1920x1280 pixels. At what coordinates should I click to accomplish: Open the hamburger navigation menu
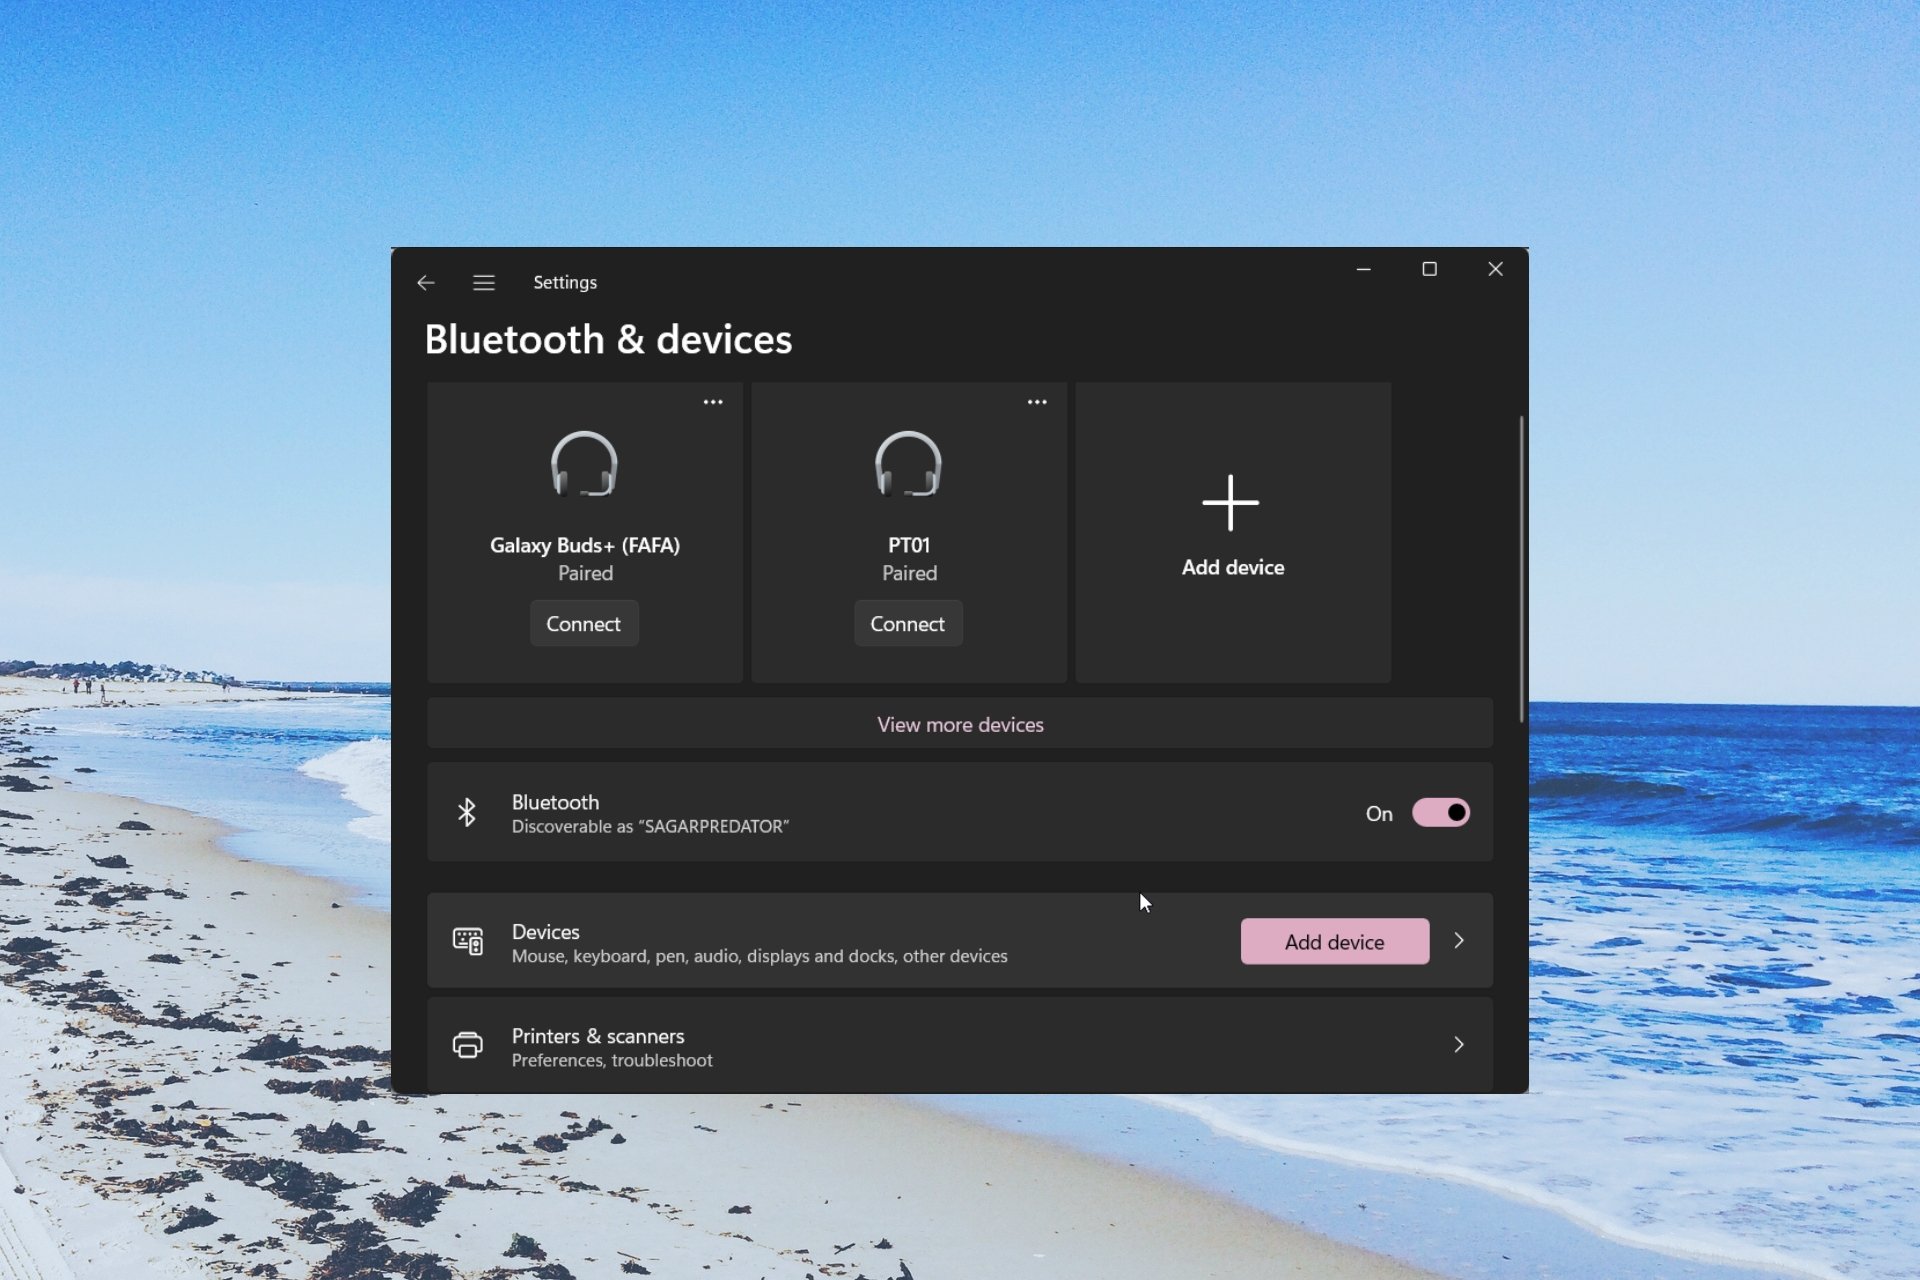tap(484, 283)
